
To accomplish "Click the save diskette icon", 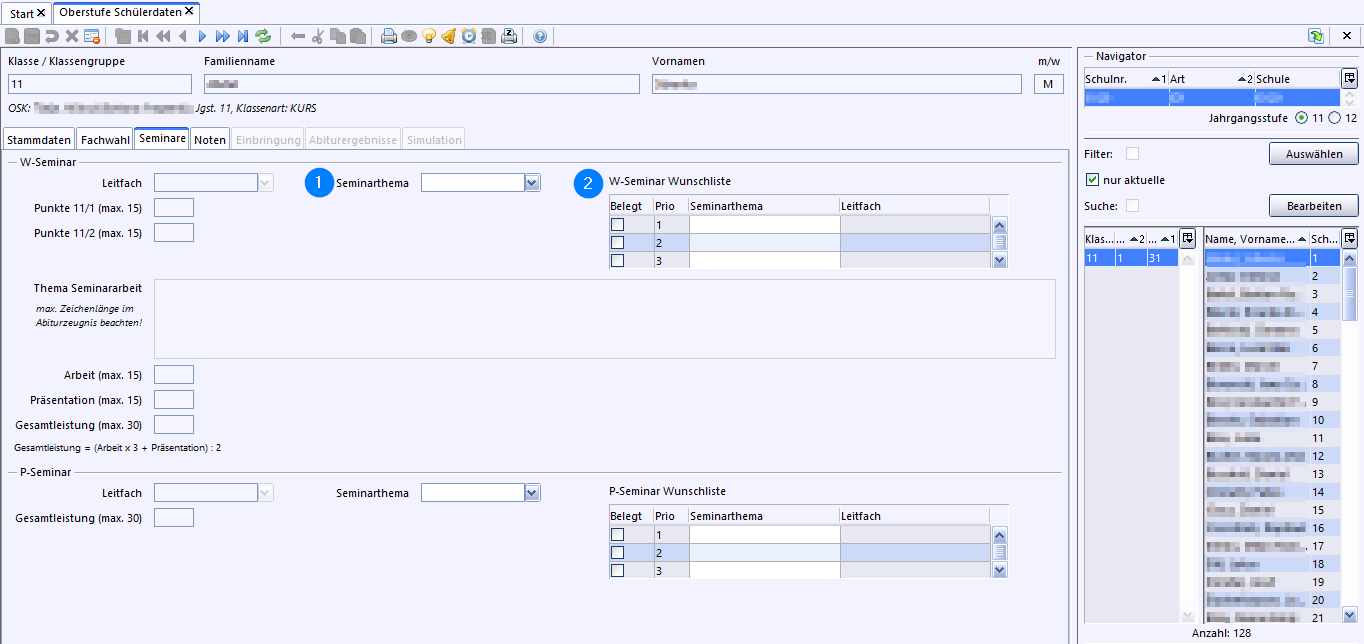I will tap(32, 36).
